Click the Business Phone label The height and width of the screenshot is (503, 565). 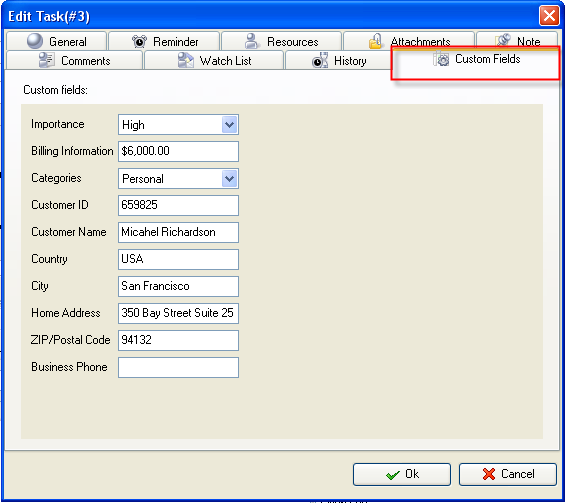click(69, 367)
